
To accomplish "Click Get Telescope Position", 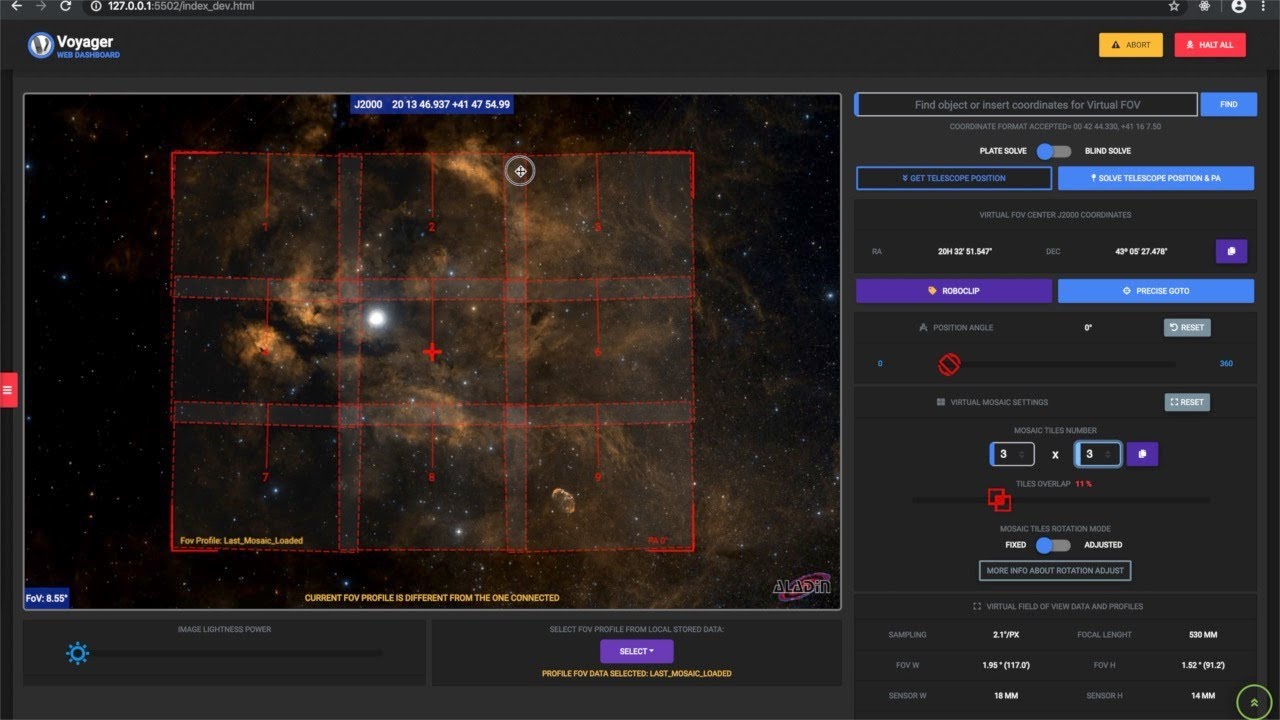I will [954, 178].
